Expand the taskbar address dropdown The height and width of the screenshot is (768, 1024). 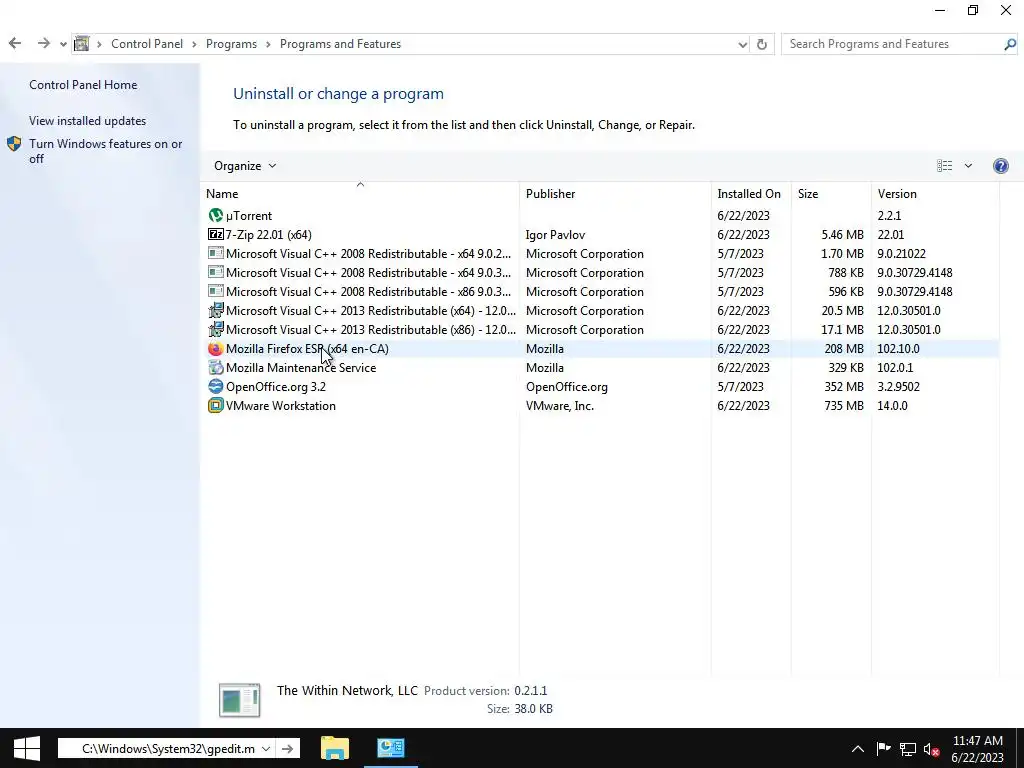click(266, 748)
